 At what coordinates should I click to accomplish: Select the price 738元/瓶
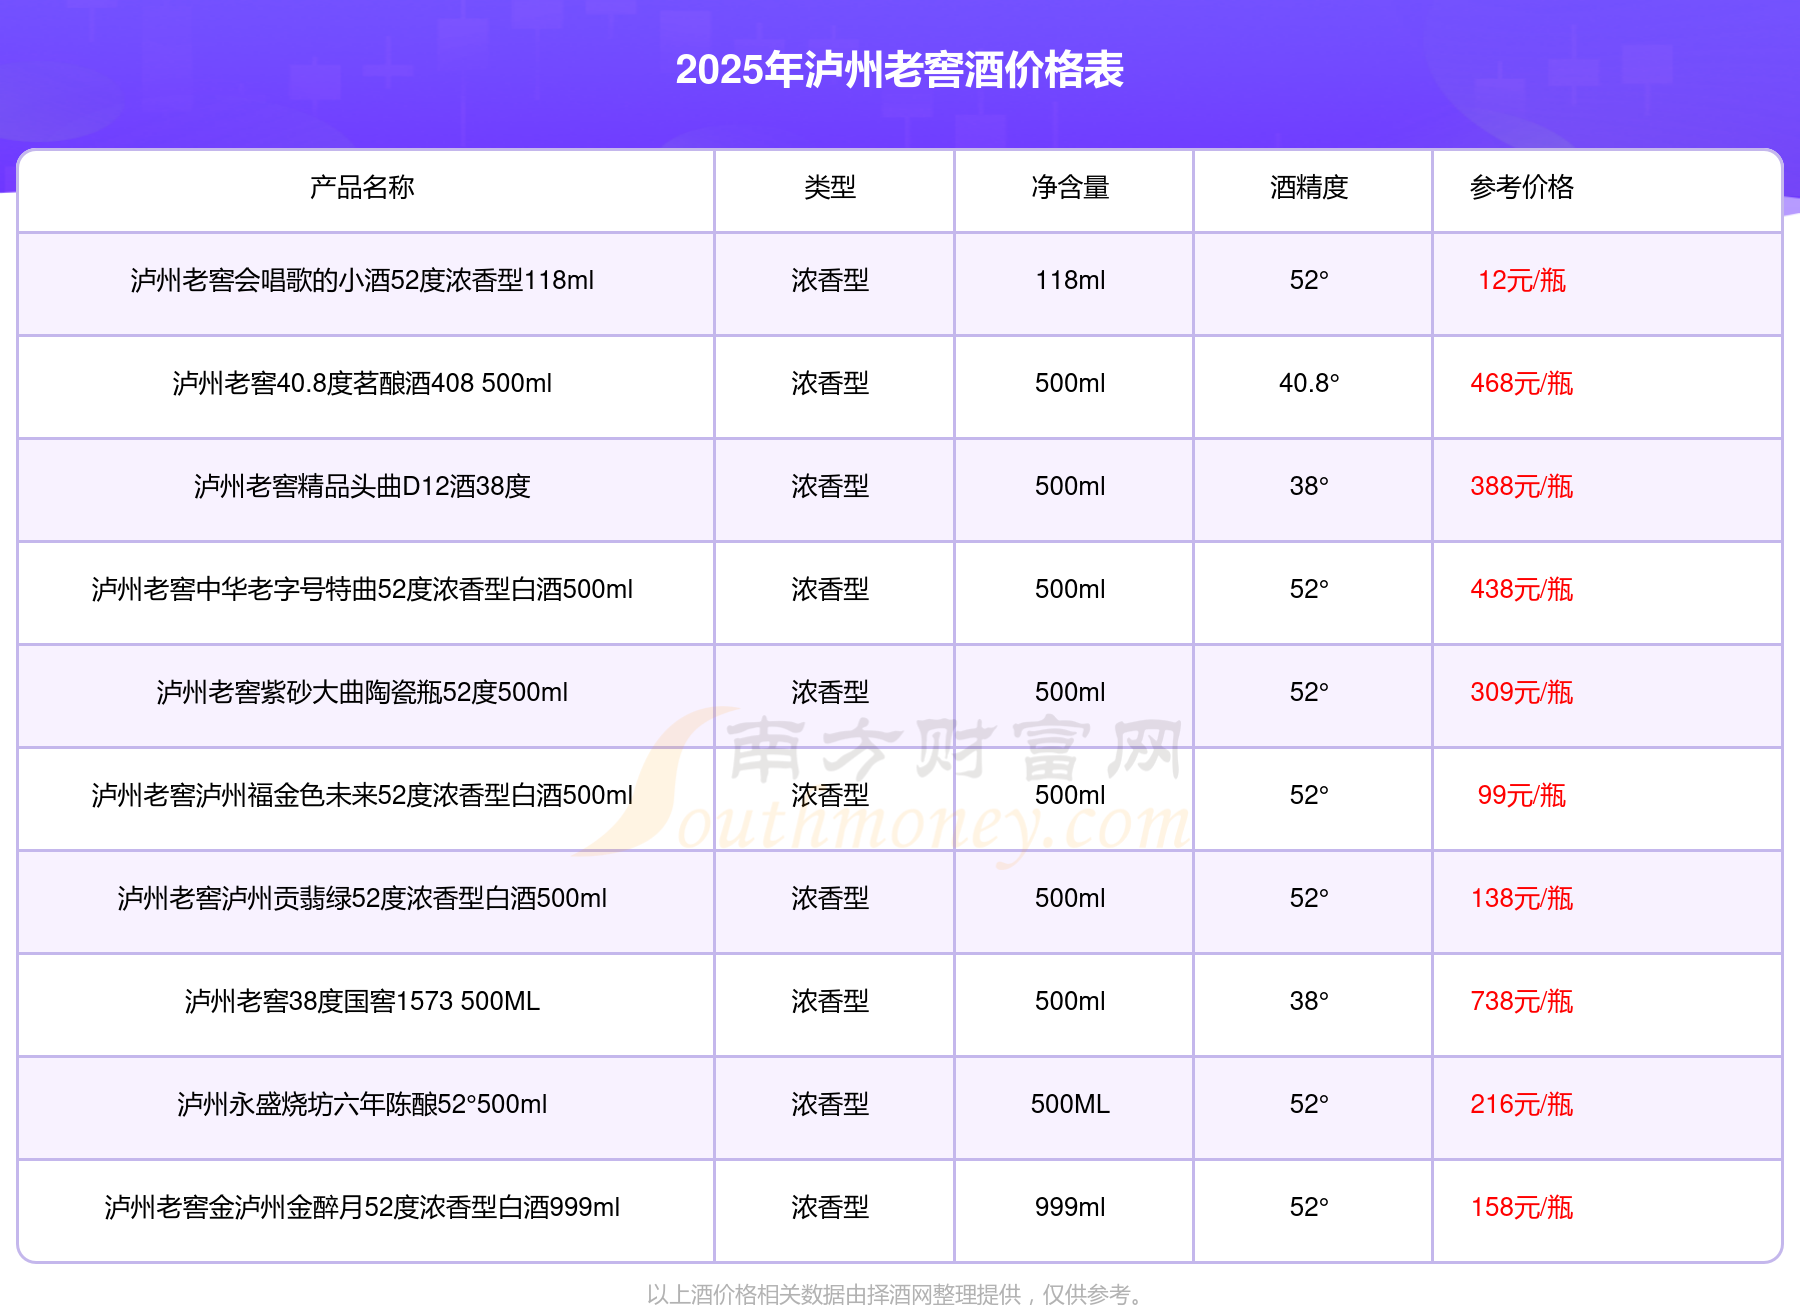1522,1001
